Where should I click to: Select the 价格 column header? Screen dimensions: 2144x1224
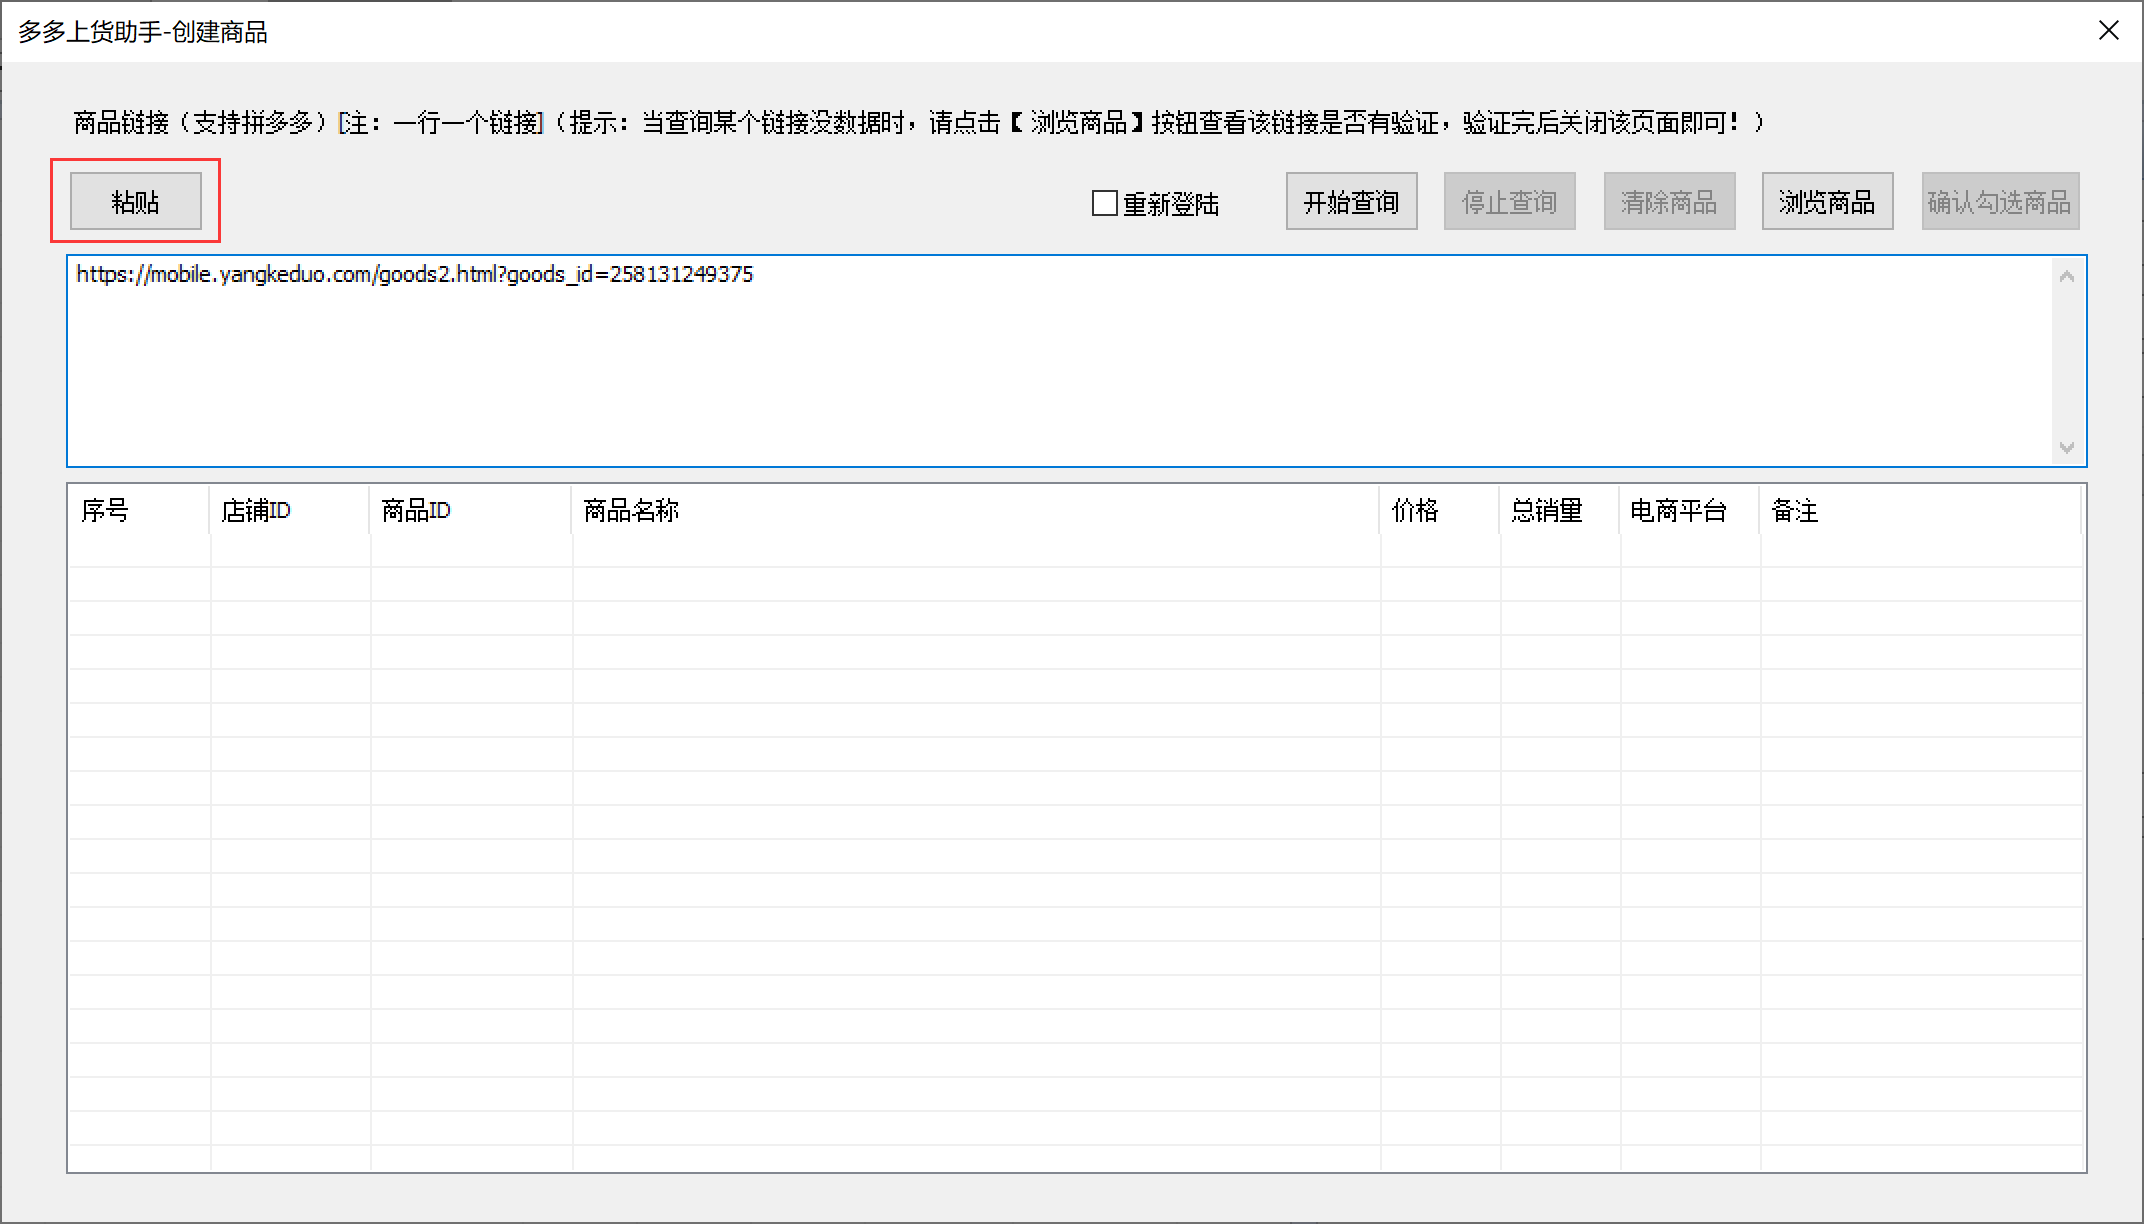click(1439, 511)
